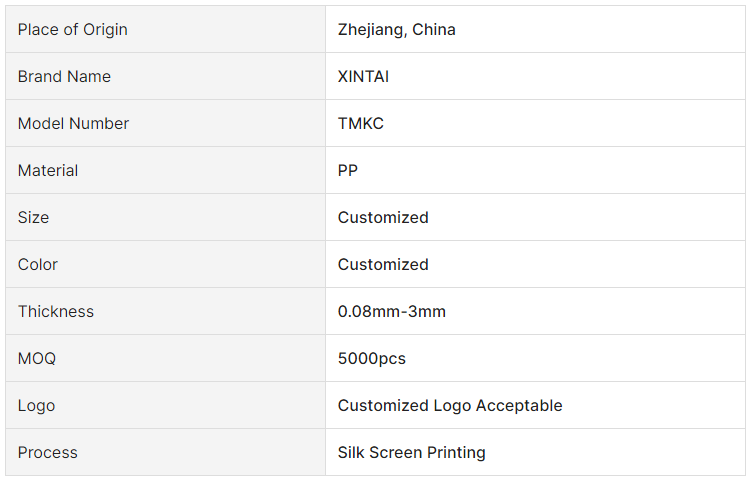Click the Place of Origin label cell
This screenshot has width=755, height=483.
165,29
